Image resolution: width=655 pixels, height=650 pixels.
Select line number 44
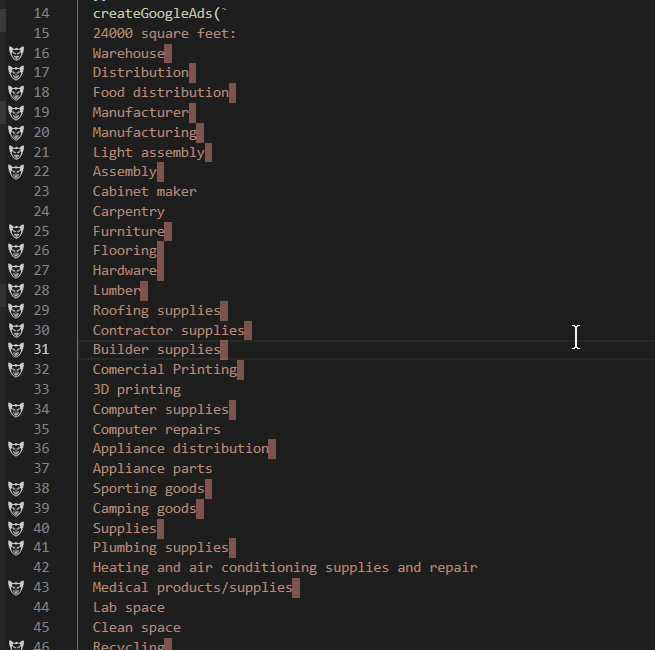41,607
